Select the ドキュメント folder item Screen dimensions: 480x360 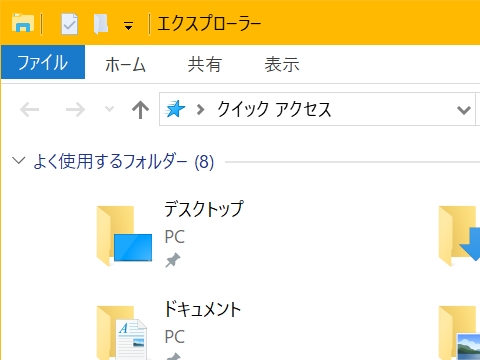pyautogui.click(x=169, y=329)
